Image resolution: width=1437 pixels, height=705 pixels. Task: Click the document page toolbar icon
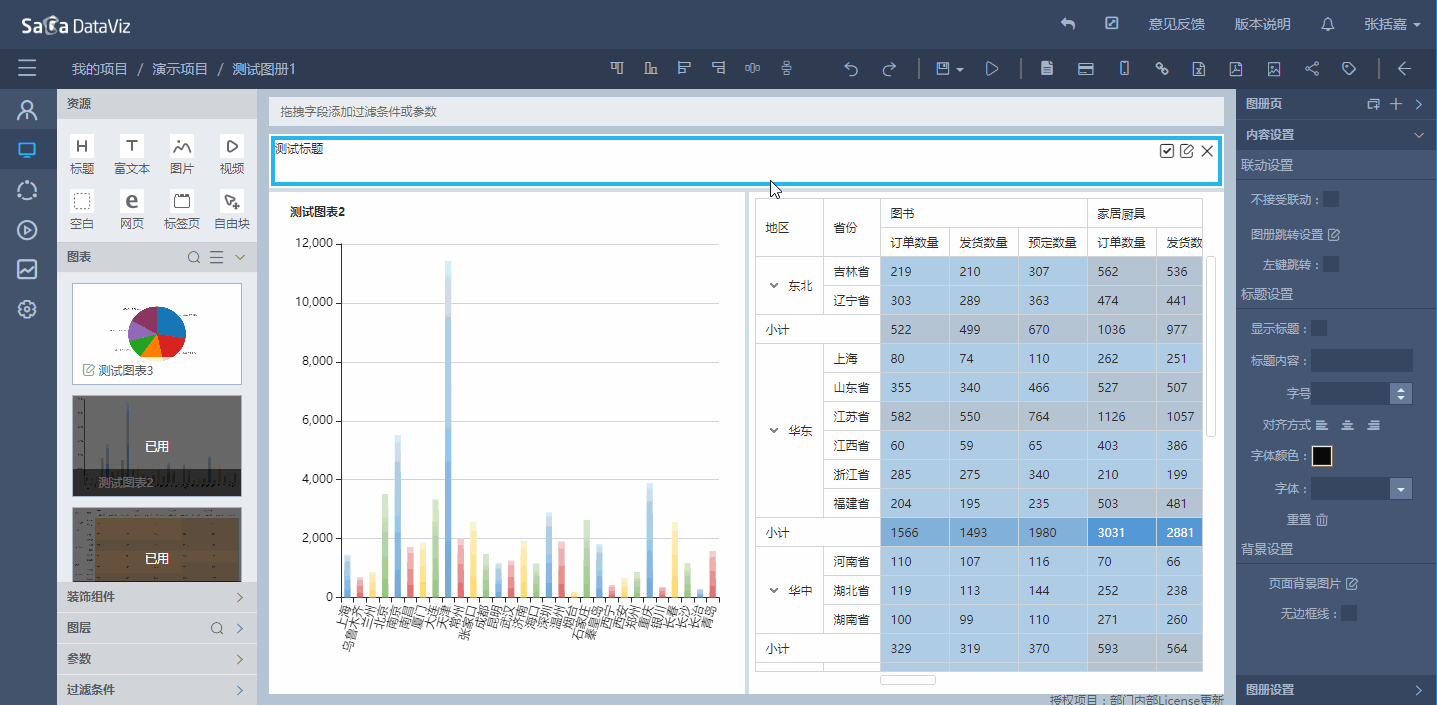click(1047, 69)
